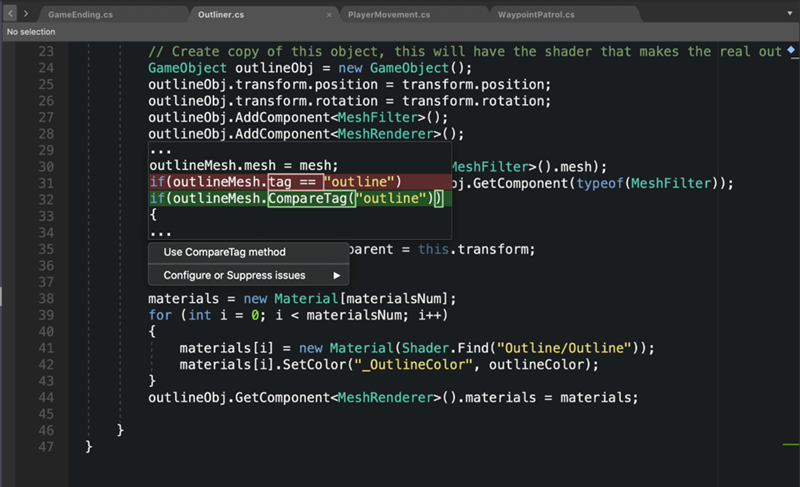This screenshot has height=487, width=800.
Task: Click the for loop keyword on line 39
Action: point(160,315)
